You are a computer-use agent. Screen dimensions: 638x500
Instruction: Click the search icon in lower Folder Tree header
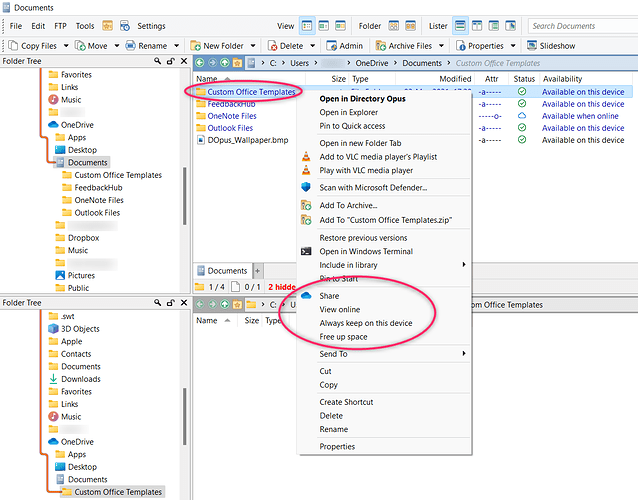coord(157,303)
